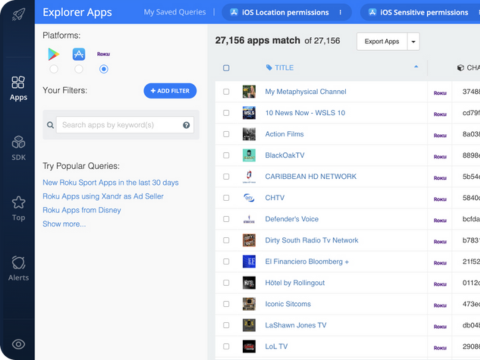Click the Export Apps button
This screenshot has width=480, height=360.
[382, 41]
